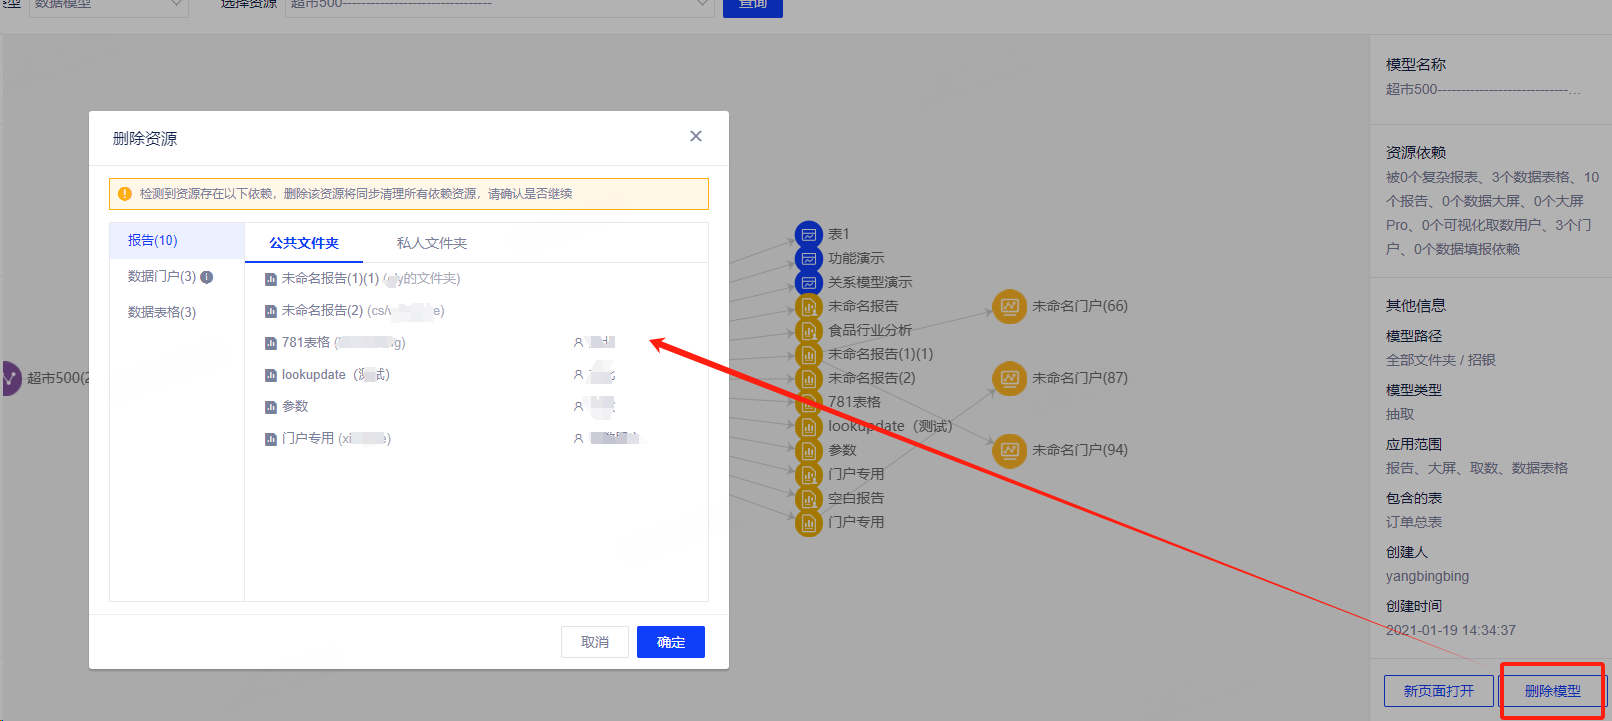1612x721 pixels.
Task: Click the 超市500 model node icon
Action: pos(10,378)
